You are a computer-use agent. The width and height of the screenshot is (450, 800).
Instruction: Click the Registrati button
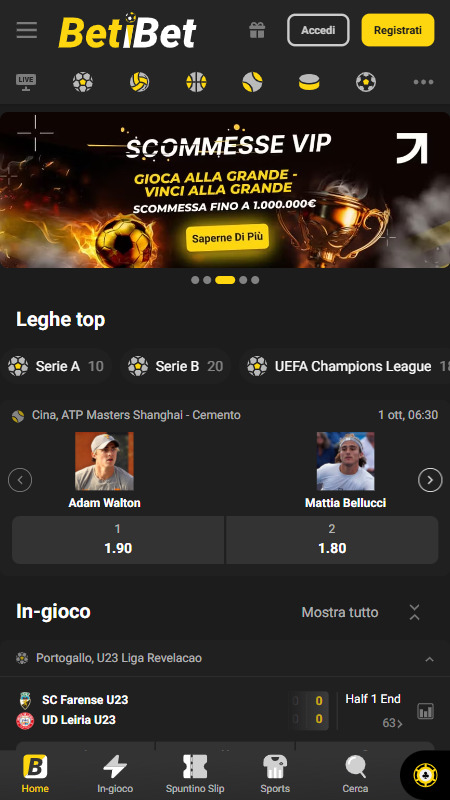pyautogui.click(x=398, y=30)
